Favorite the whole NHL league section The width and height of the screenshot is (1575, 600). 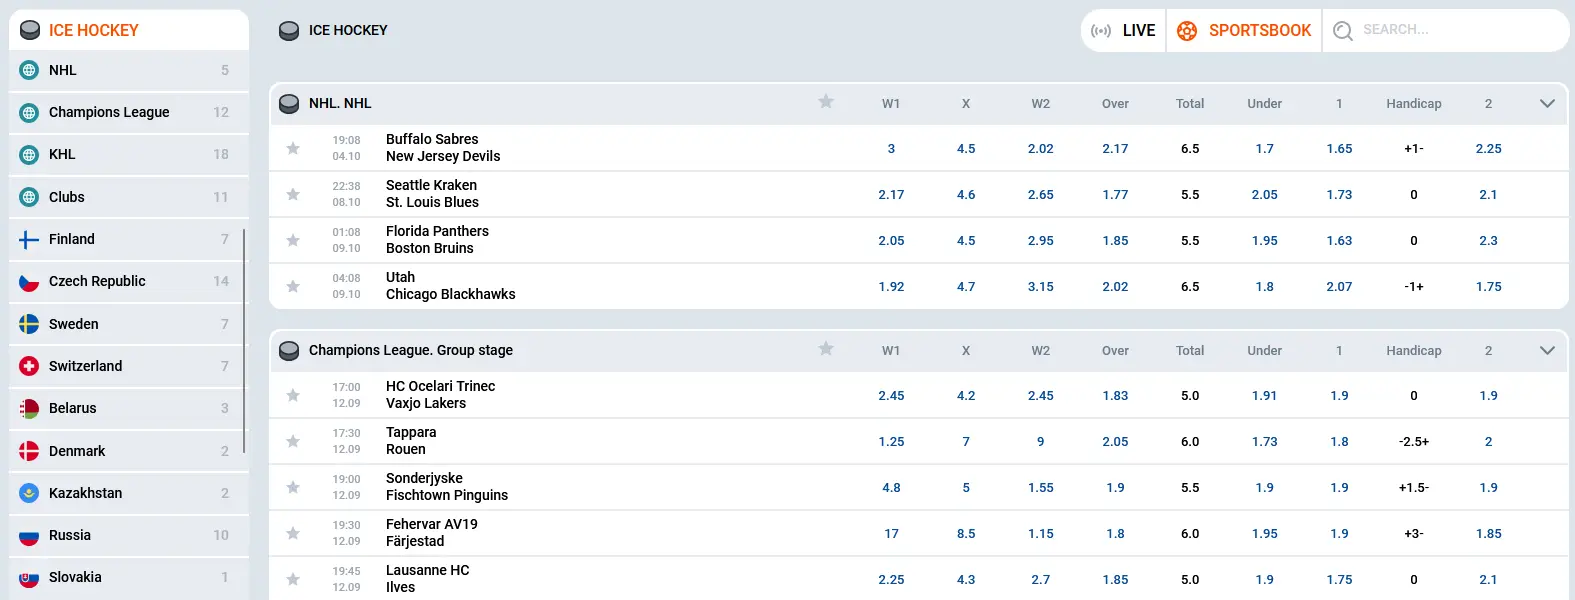point(826,102)
